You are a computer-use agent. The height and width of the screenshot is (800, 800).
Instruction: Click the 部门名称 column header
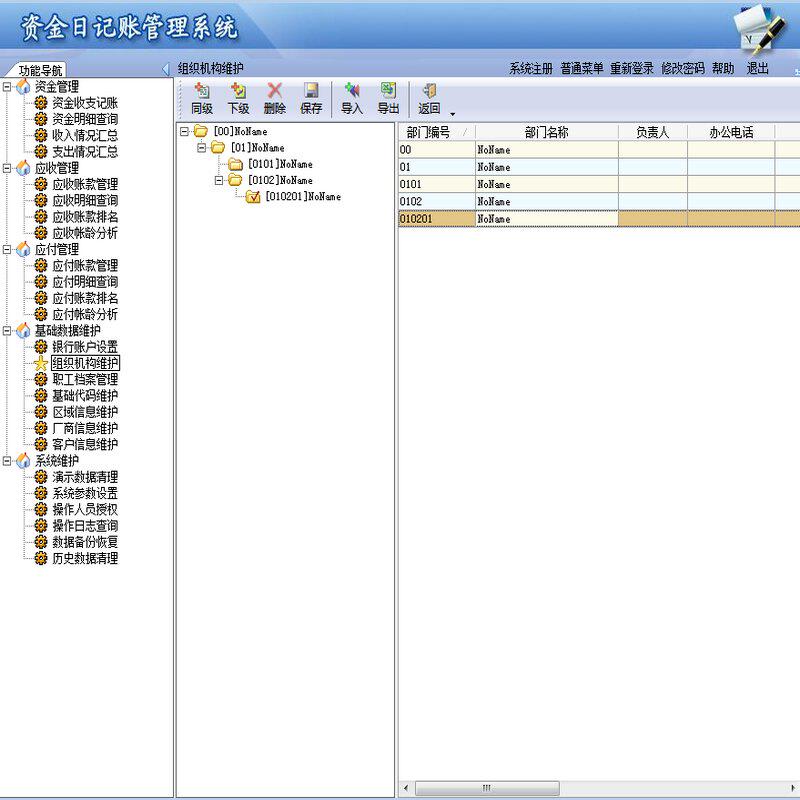tap(546, 133)
